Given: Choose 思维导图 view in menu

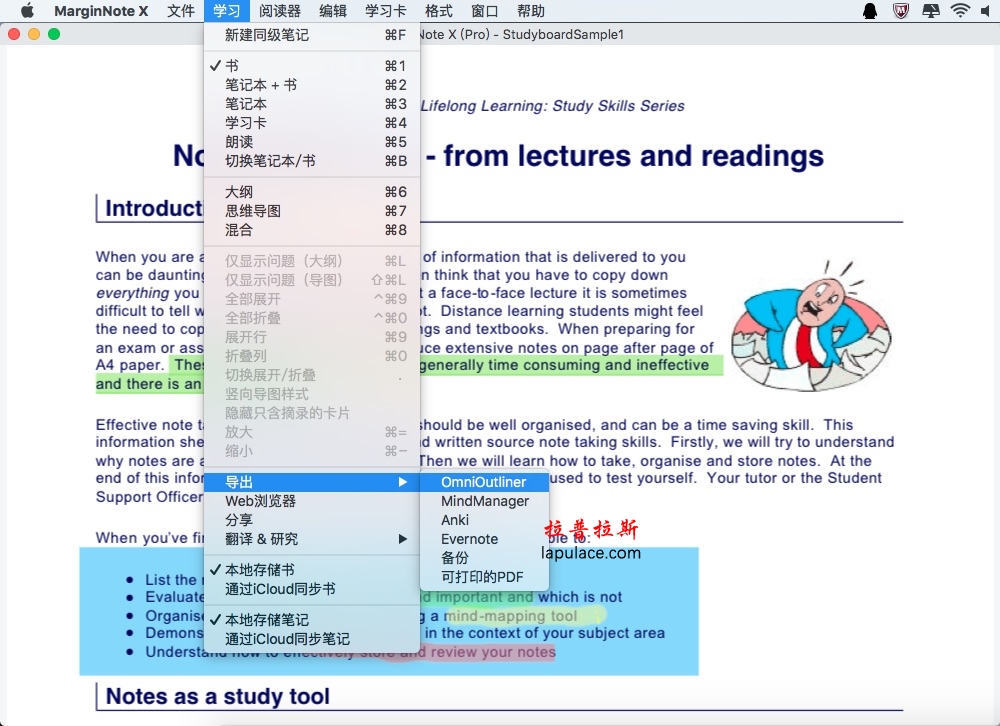Looking at the screenshot, I should tap(253, 211).
